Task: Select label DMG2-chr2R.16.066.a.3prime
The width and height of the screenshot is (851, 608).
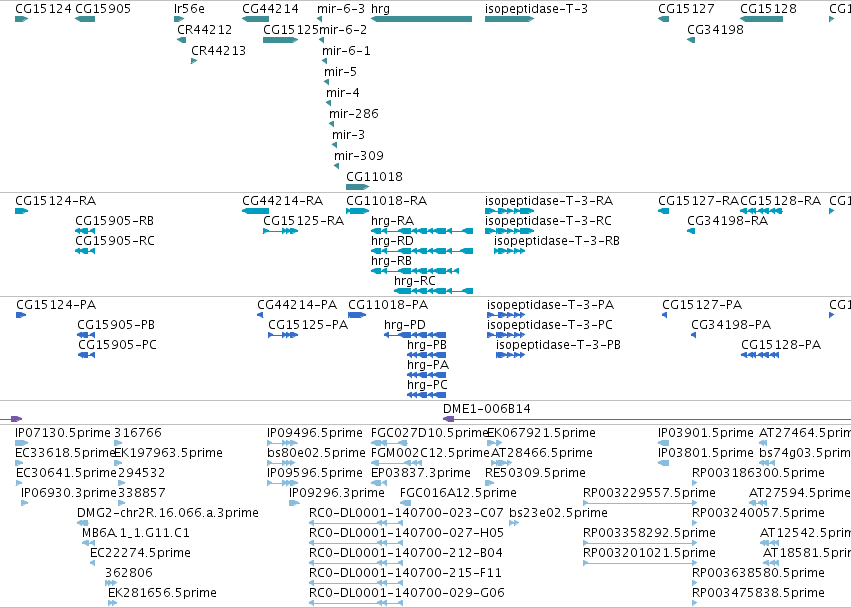Action: click(168, 513)
